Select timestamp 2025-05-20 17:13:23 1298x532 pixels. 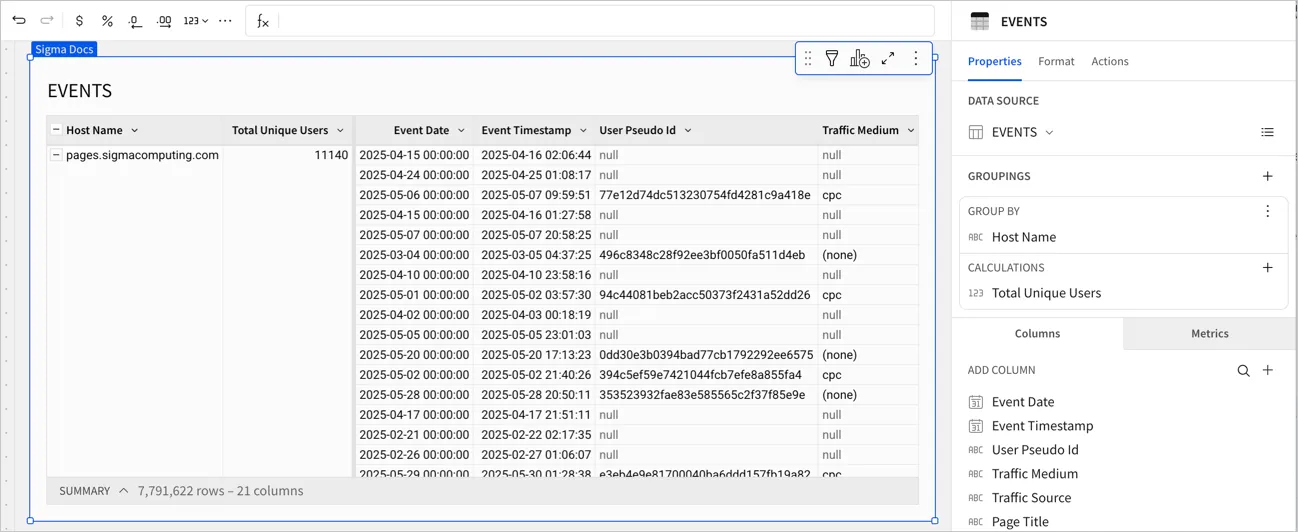(536, 355)
